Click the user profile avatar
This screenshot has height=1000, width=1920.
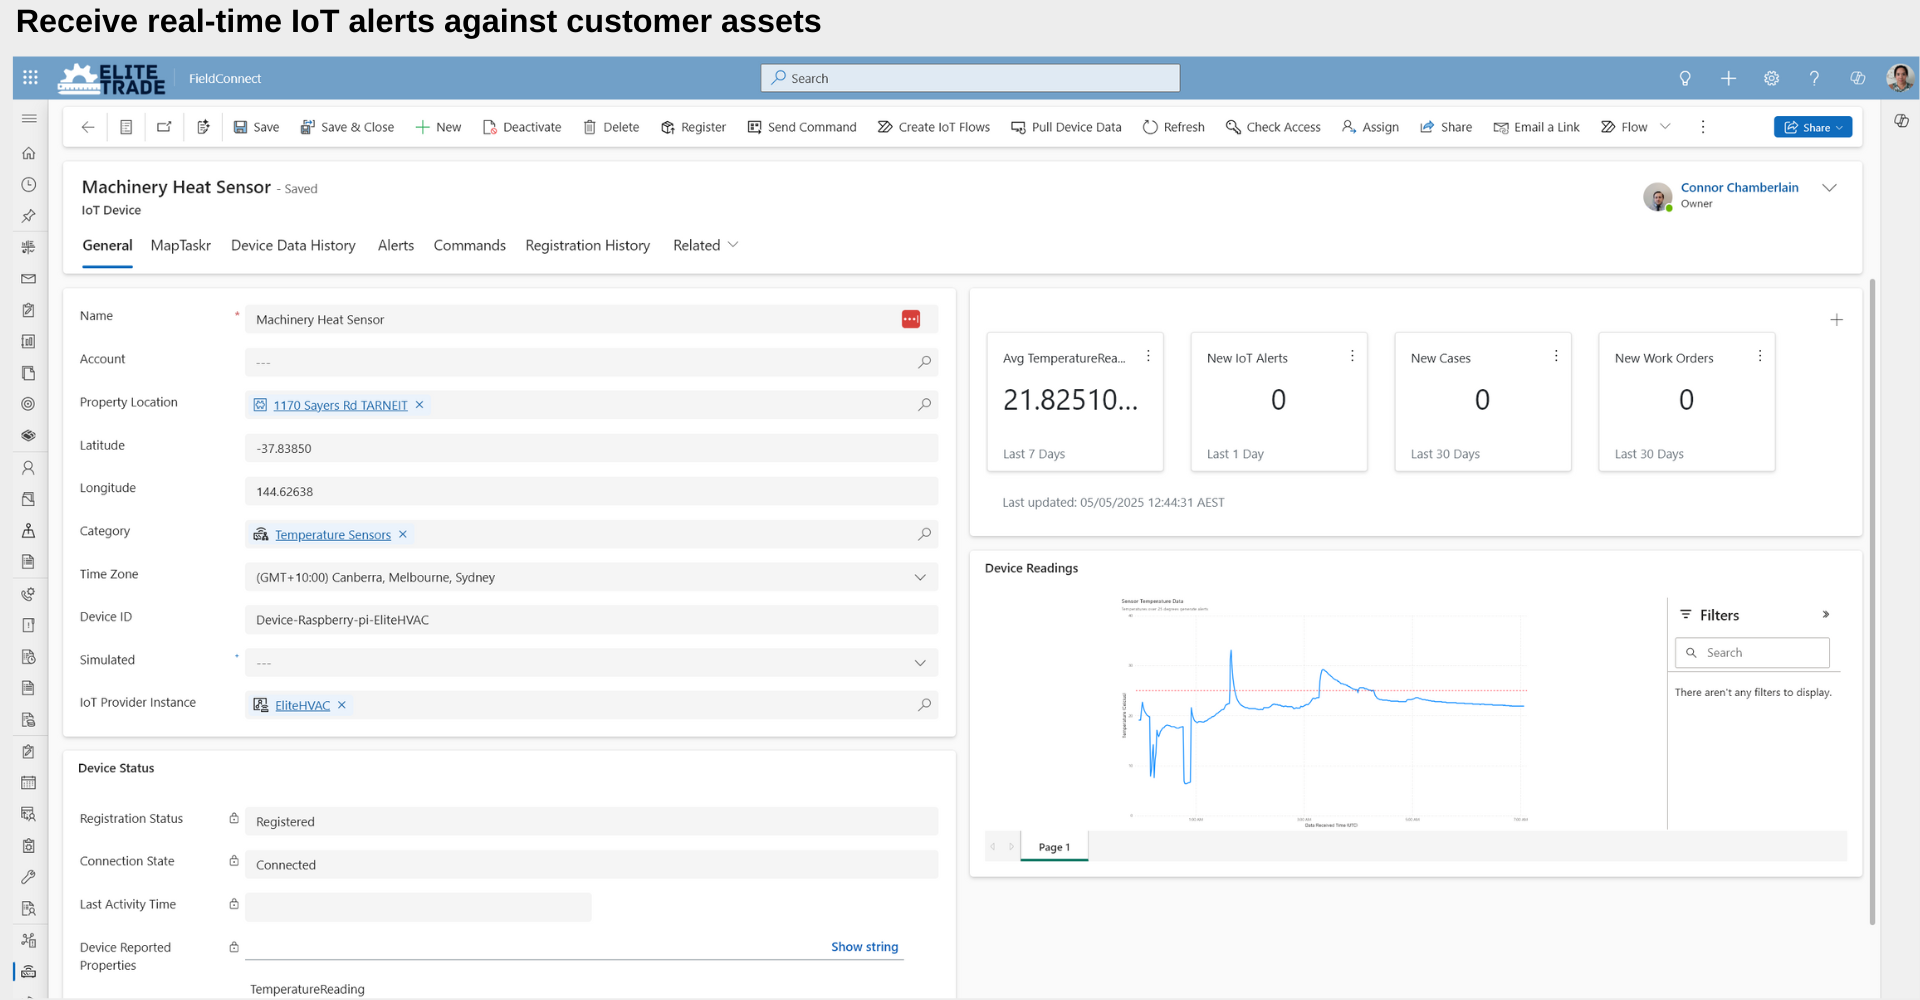pos(1900,78)
